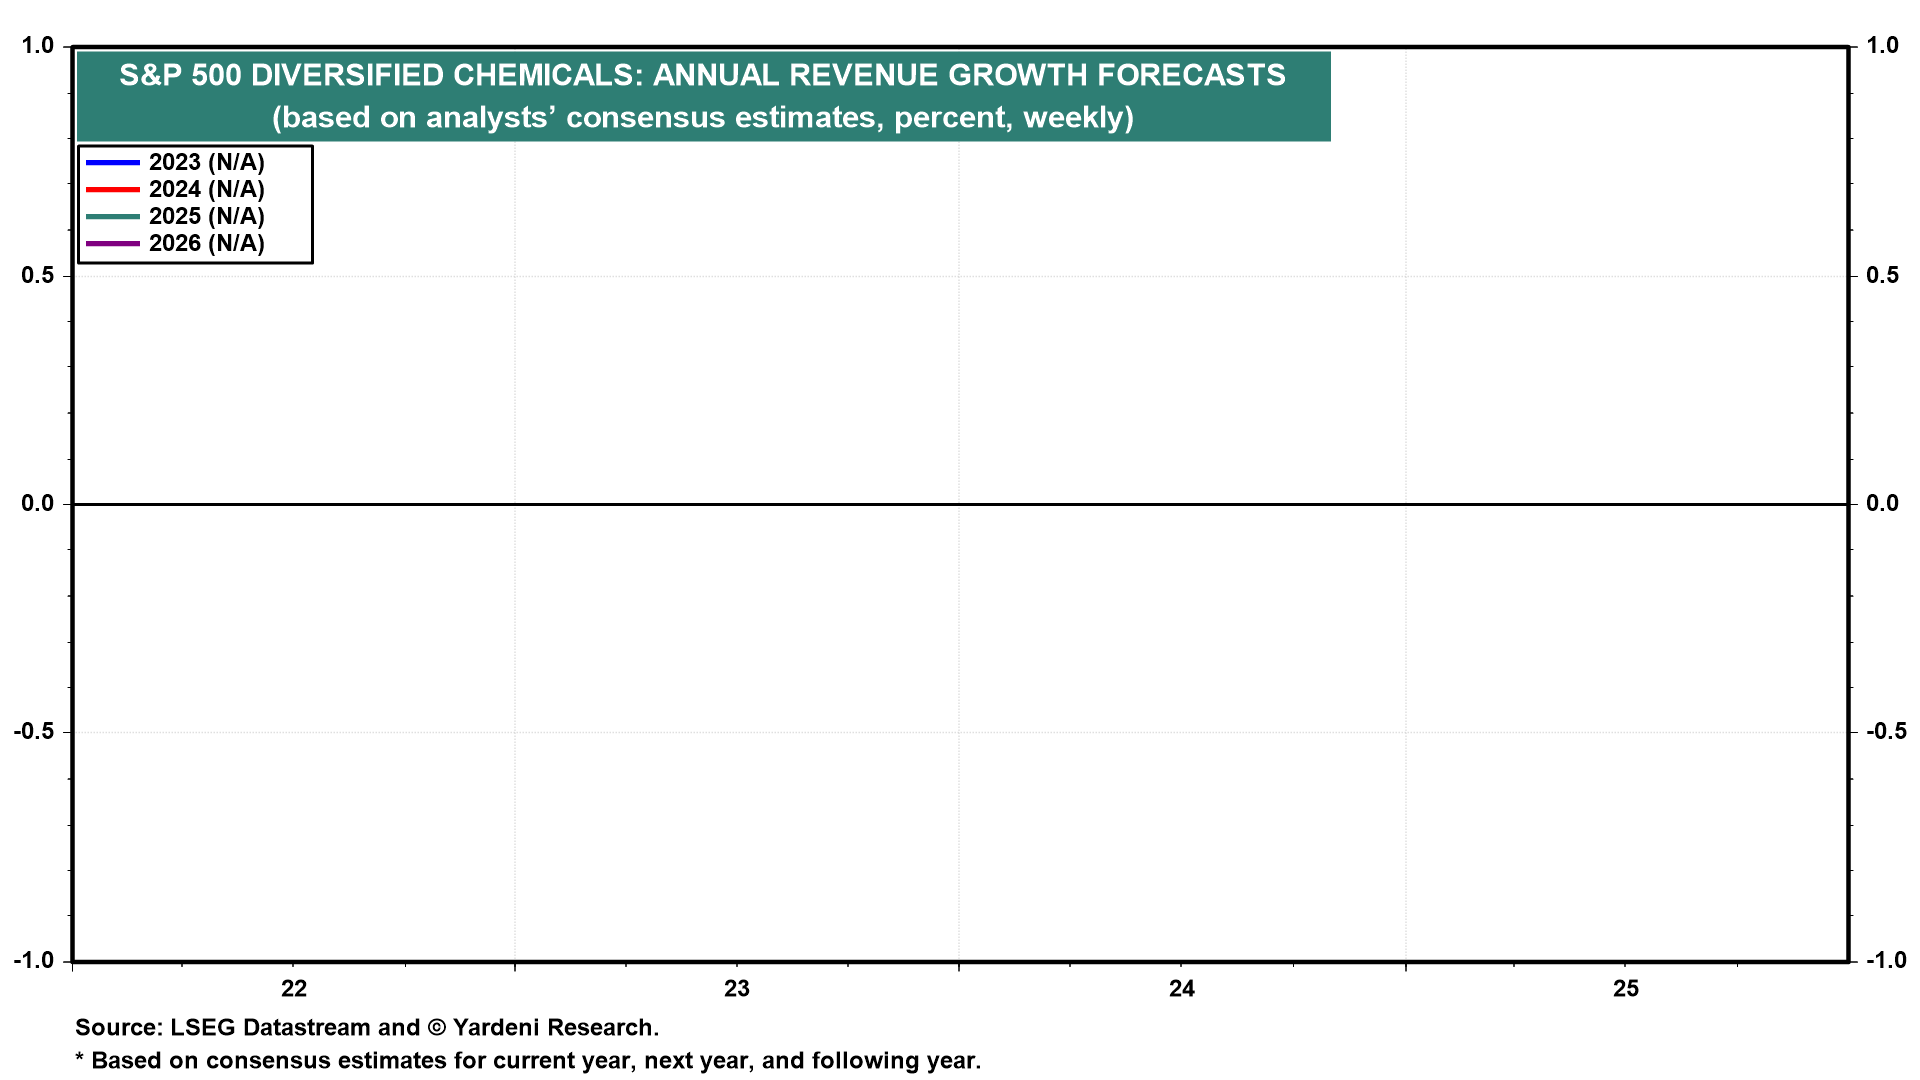The width and height of the screenshot is (1920, 1080).
Task: Select the 2023 (N/A) legend label
Action: coord(206,162)
